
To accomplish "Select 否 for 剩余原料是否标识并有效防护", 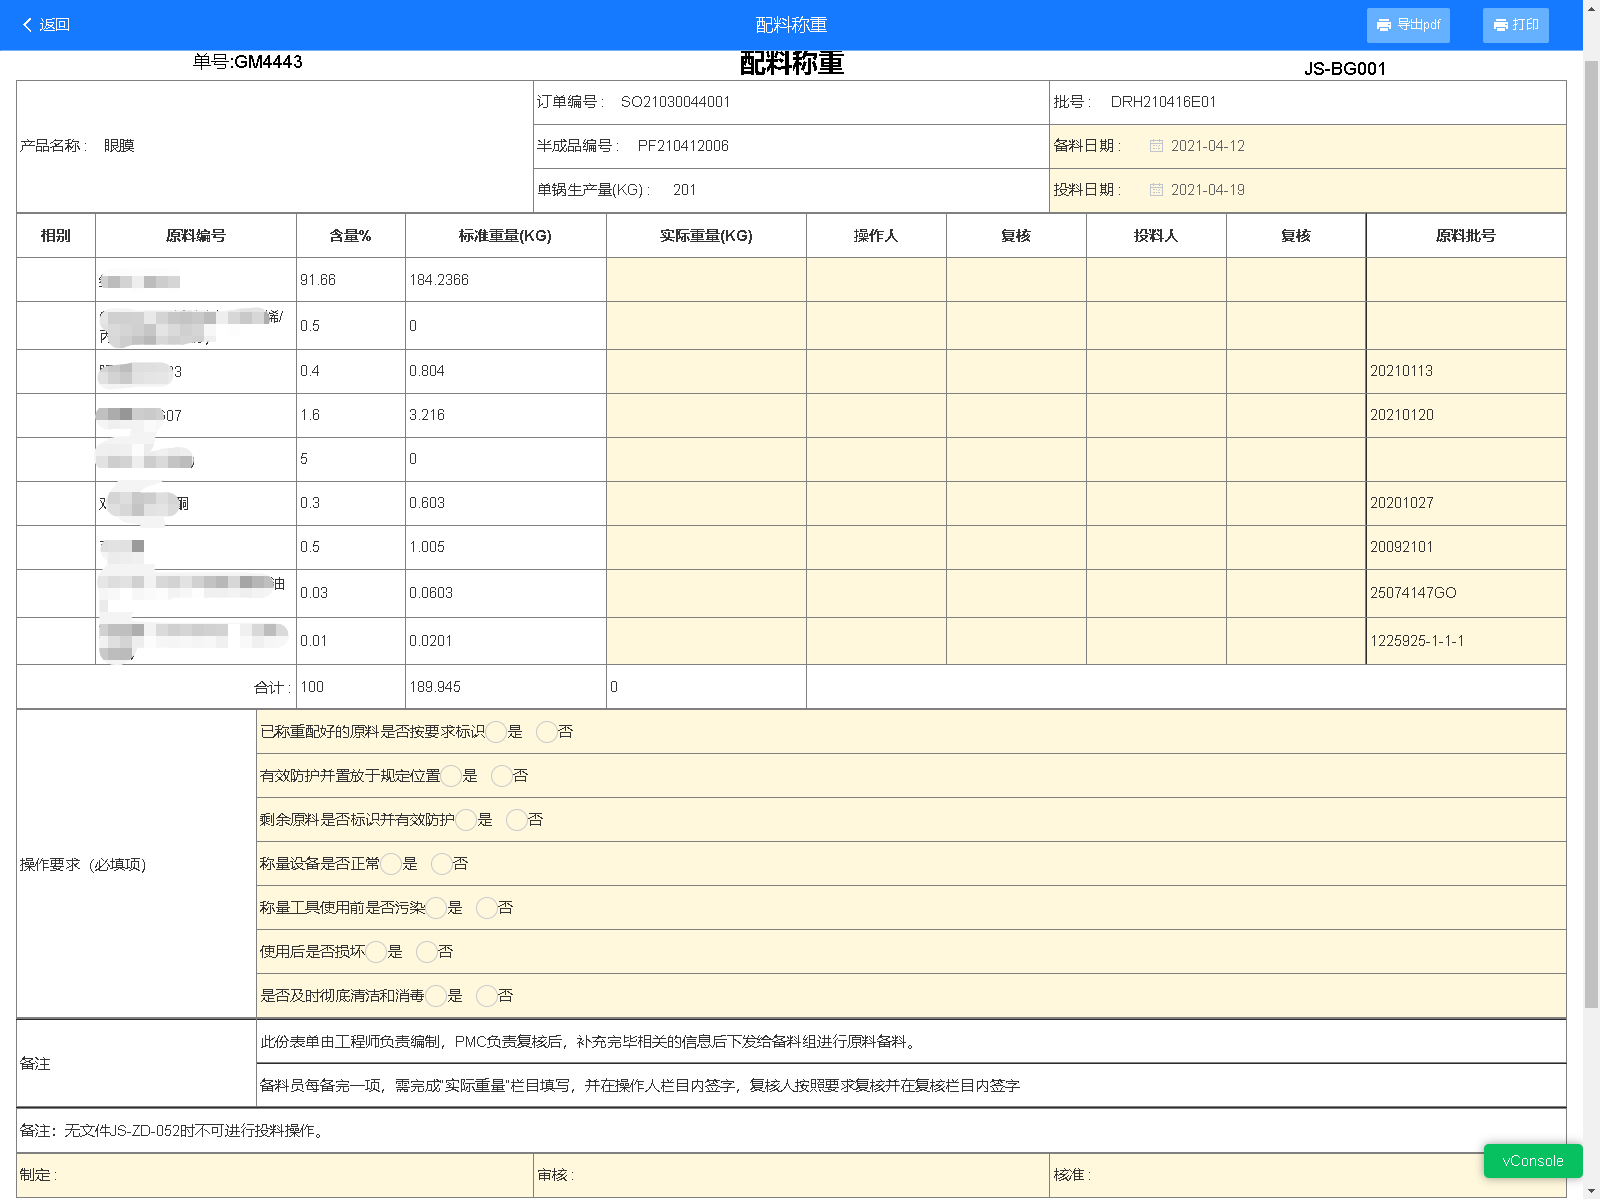I will click(x=517, y=820).
